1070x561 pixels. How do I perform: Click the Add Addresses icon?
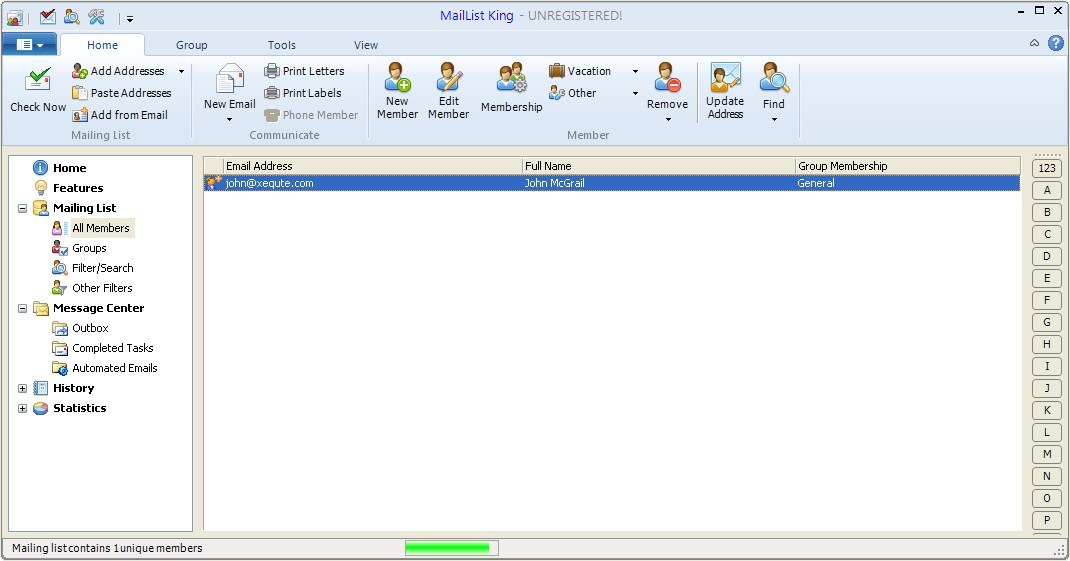[x=80, y=71]
